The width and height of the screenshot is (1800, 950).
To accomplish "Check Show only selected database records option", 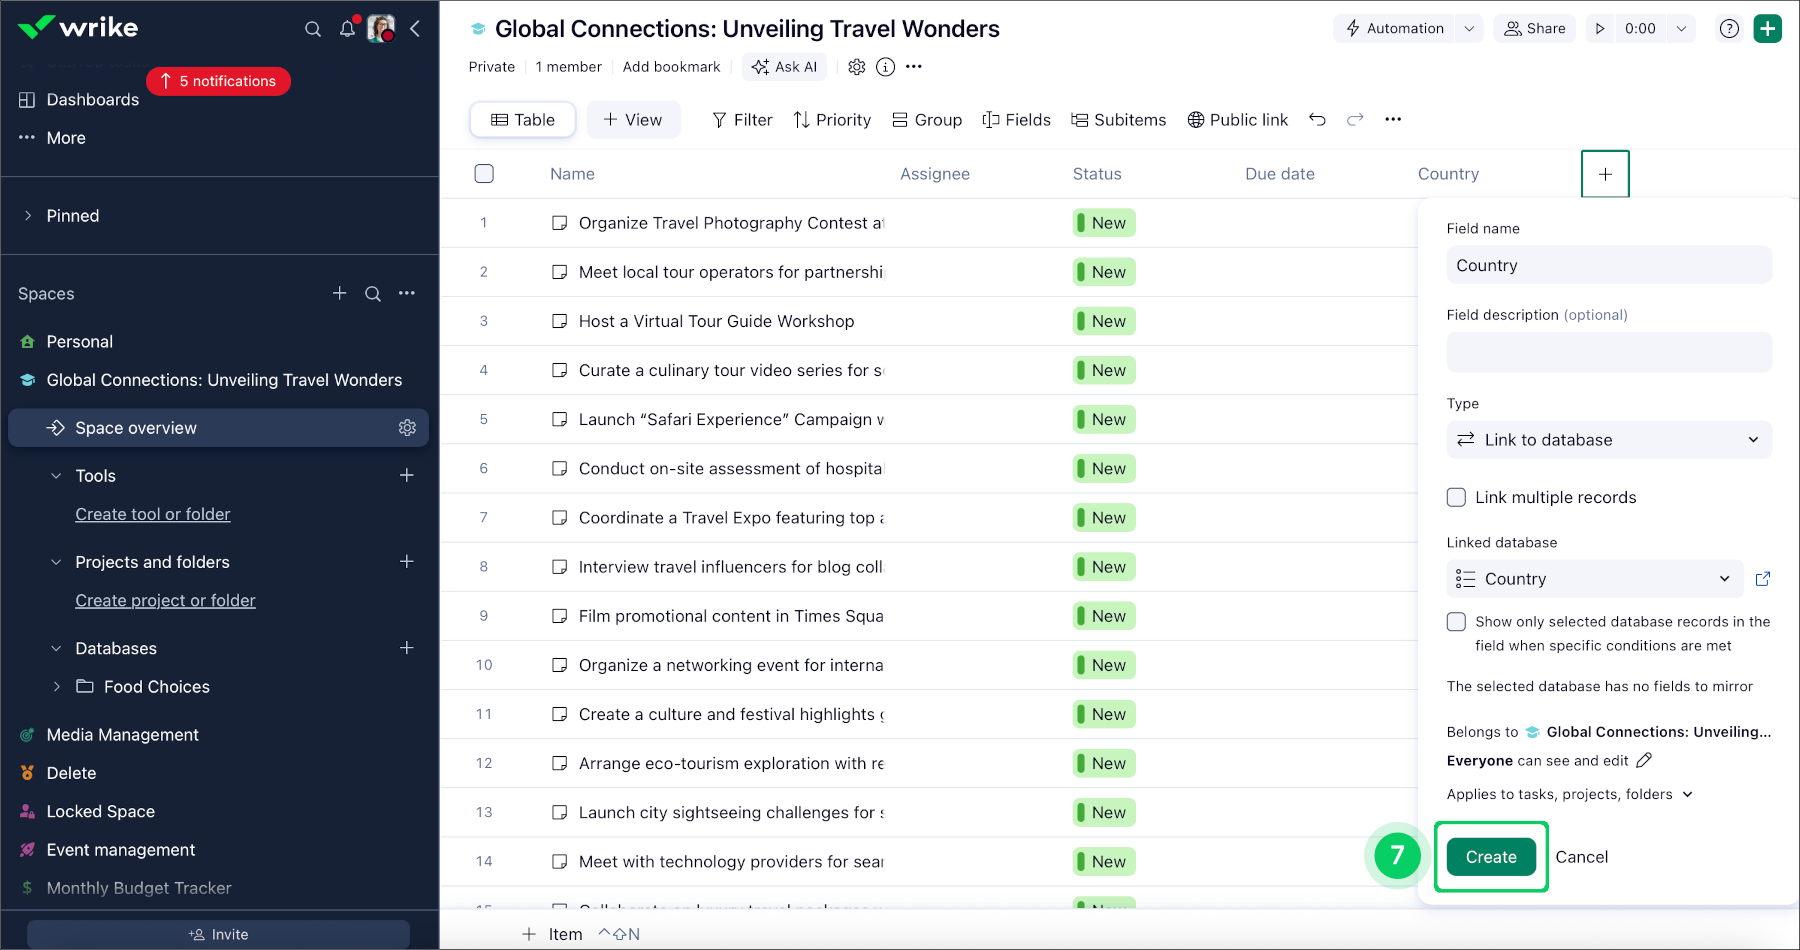I will coord(1457,622).
